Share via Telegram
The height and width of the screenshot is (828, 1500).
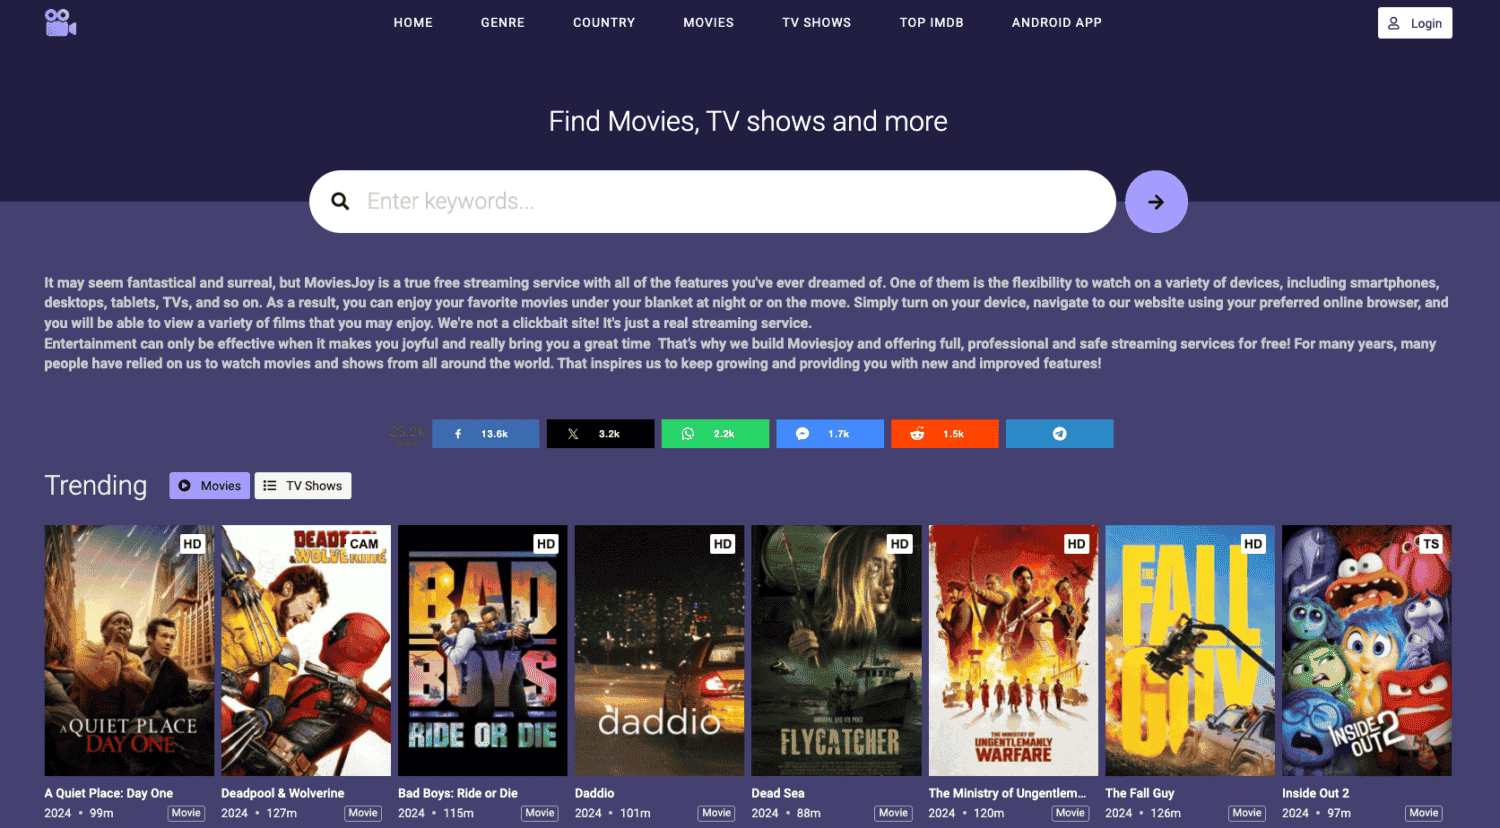[1059, 433]
